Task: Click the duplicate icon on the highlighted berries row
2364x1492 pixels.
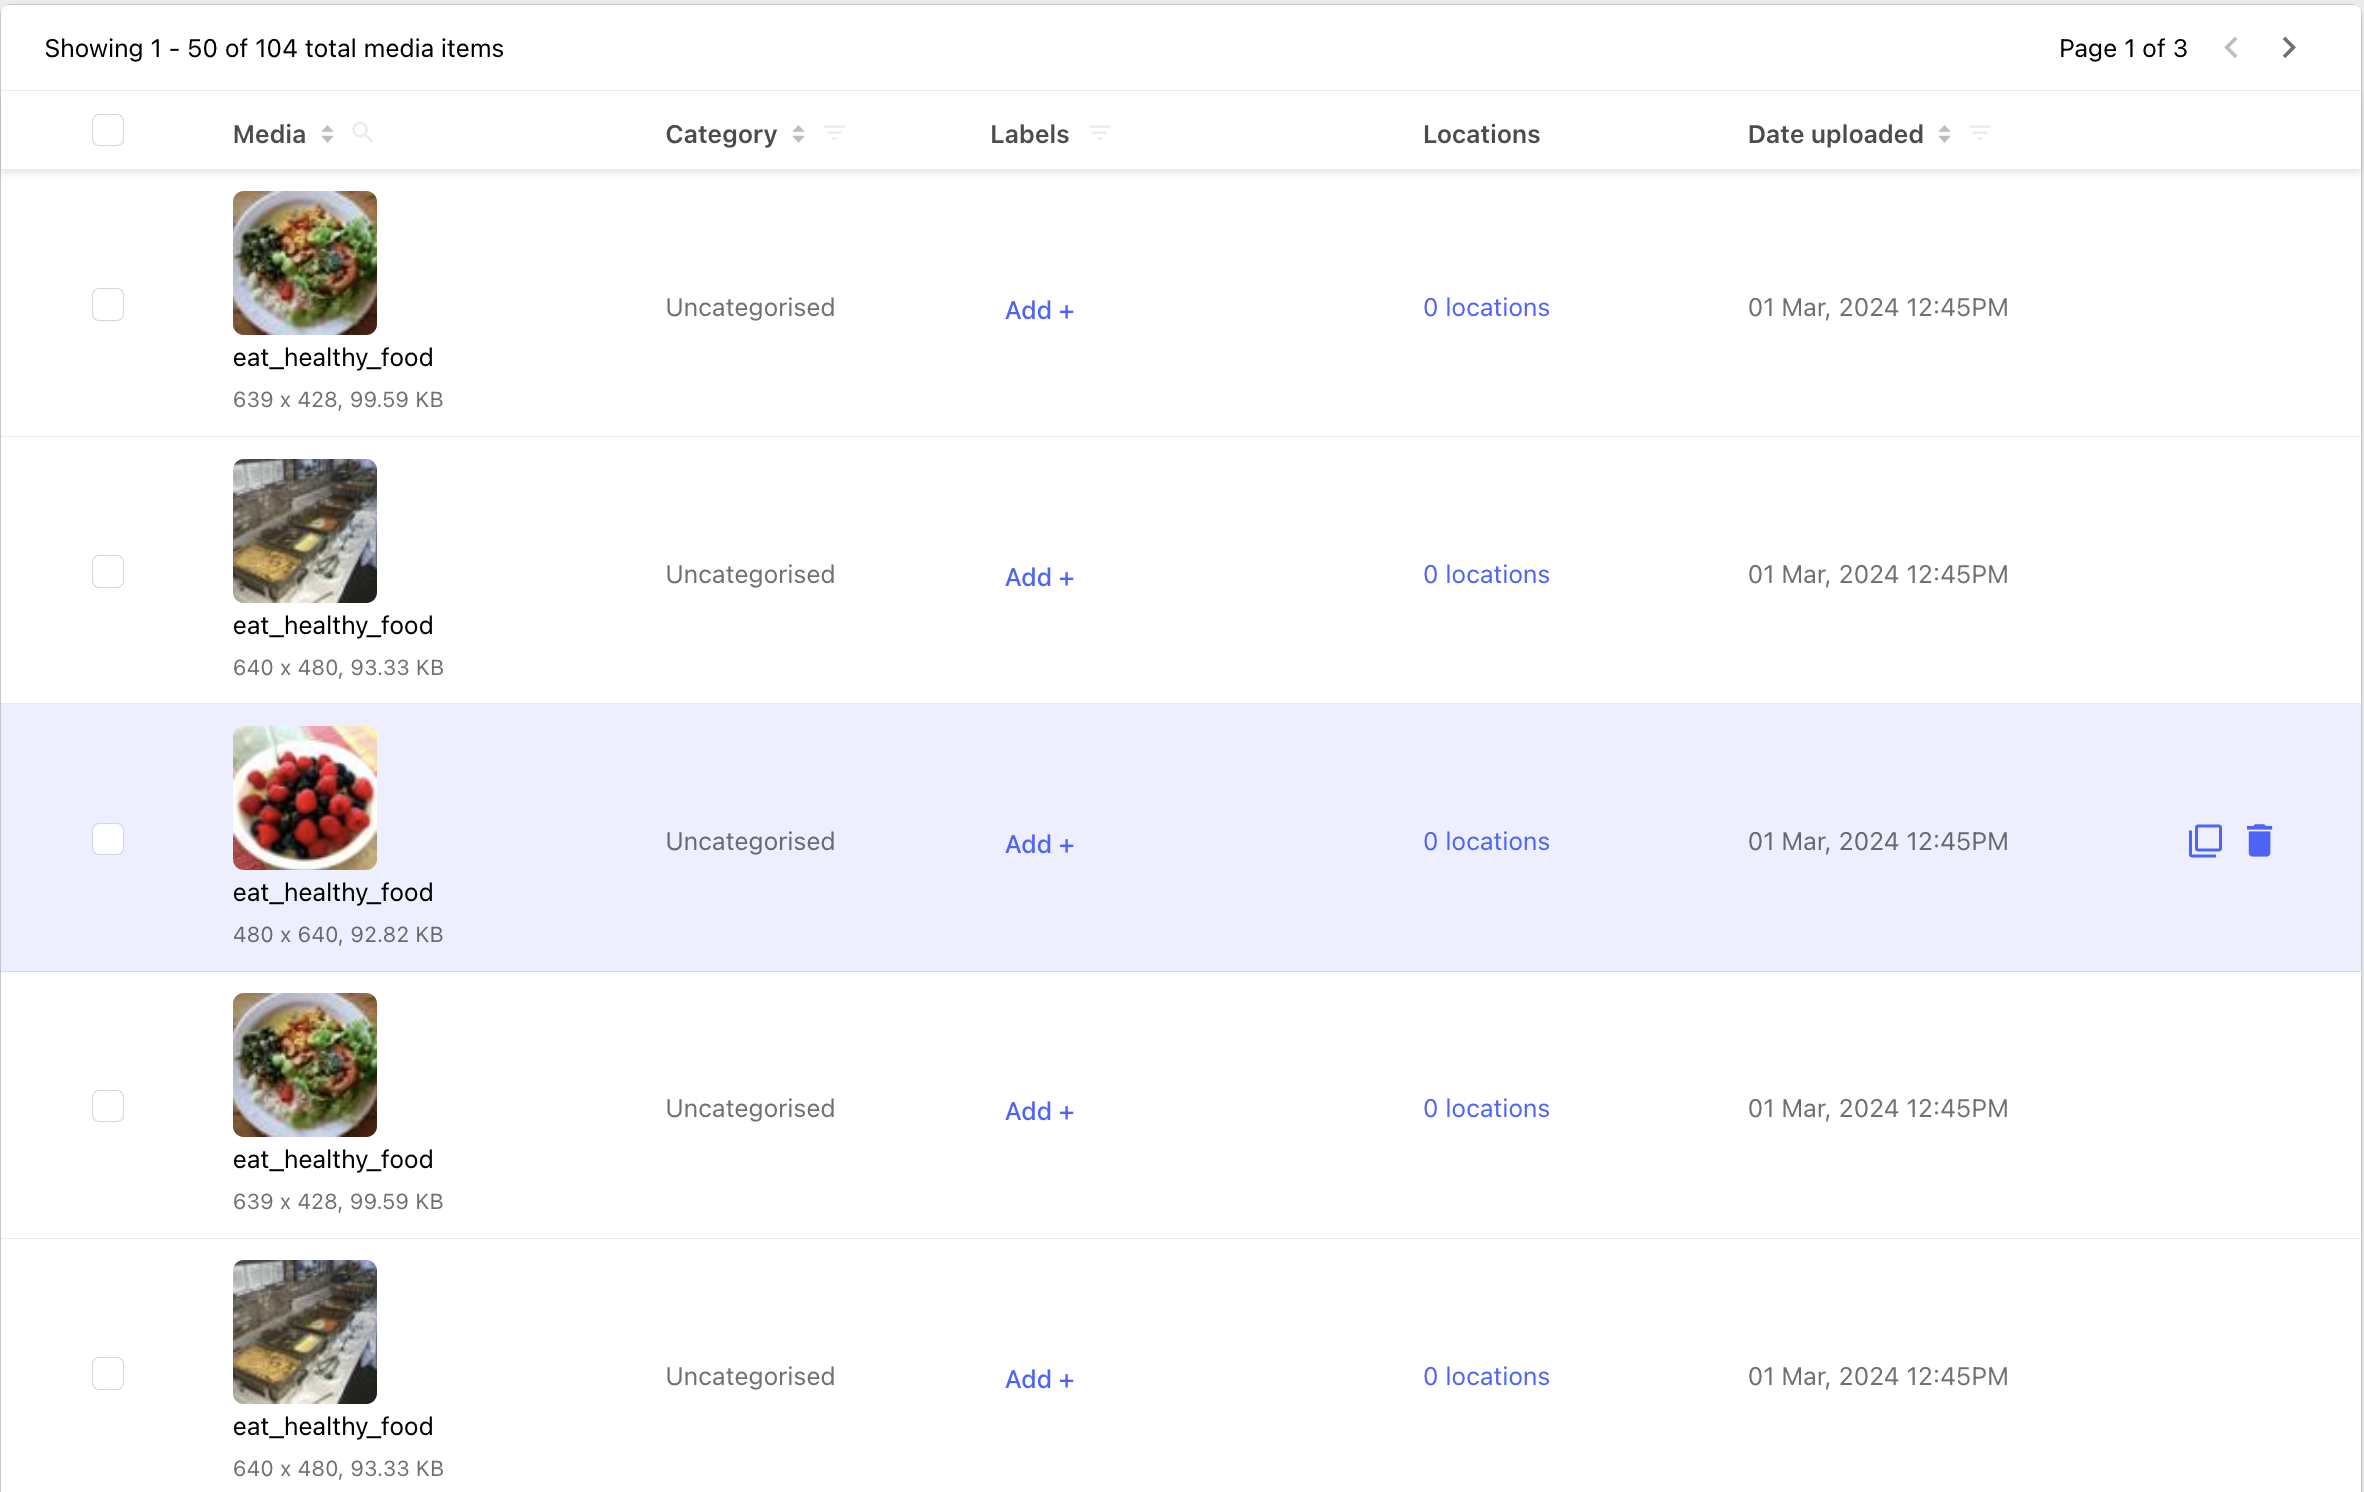Action: 2205,841
